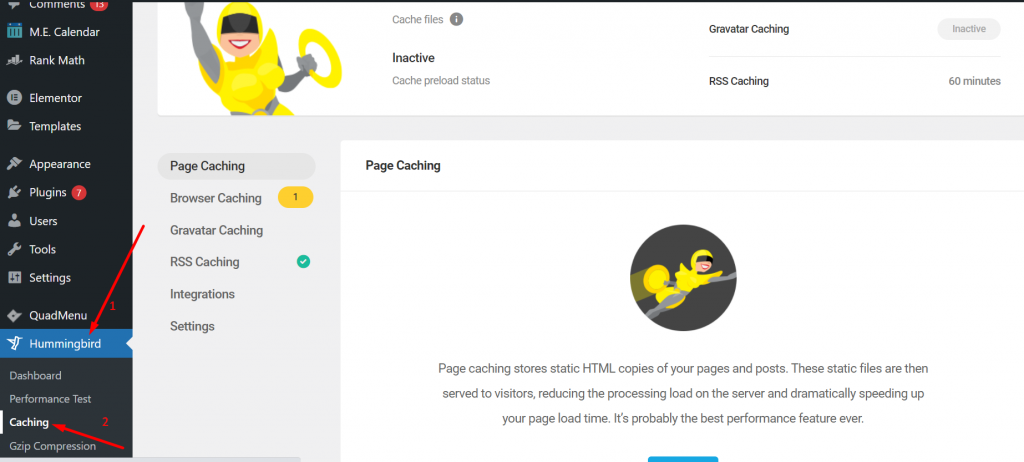Open the Caching submenu link

(x=29, y=422)
